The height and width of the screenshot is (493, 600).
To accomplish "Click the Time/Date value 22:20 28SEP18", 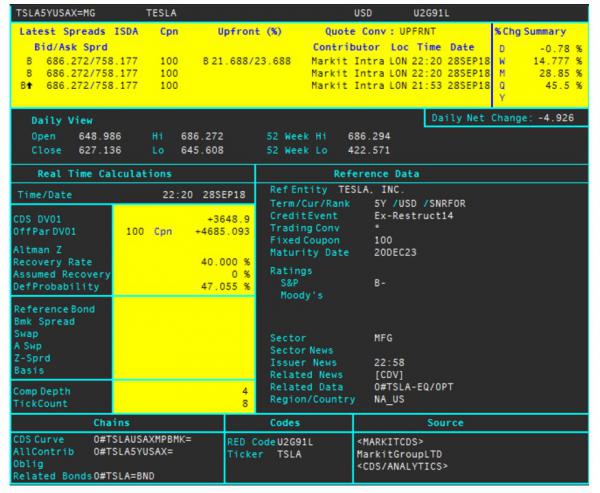I will tap(204, 194).
